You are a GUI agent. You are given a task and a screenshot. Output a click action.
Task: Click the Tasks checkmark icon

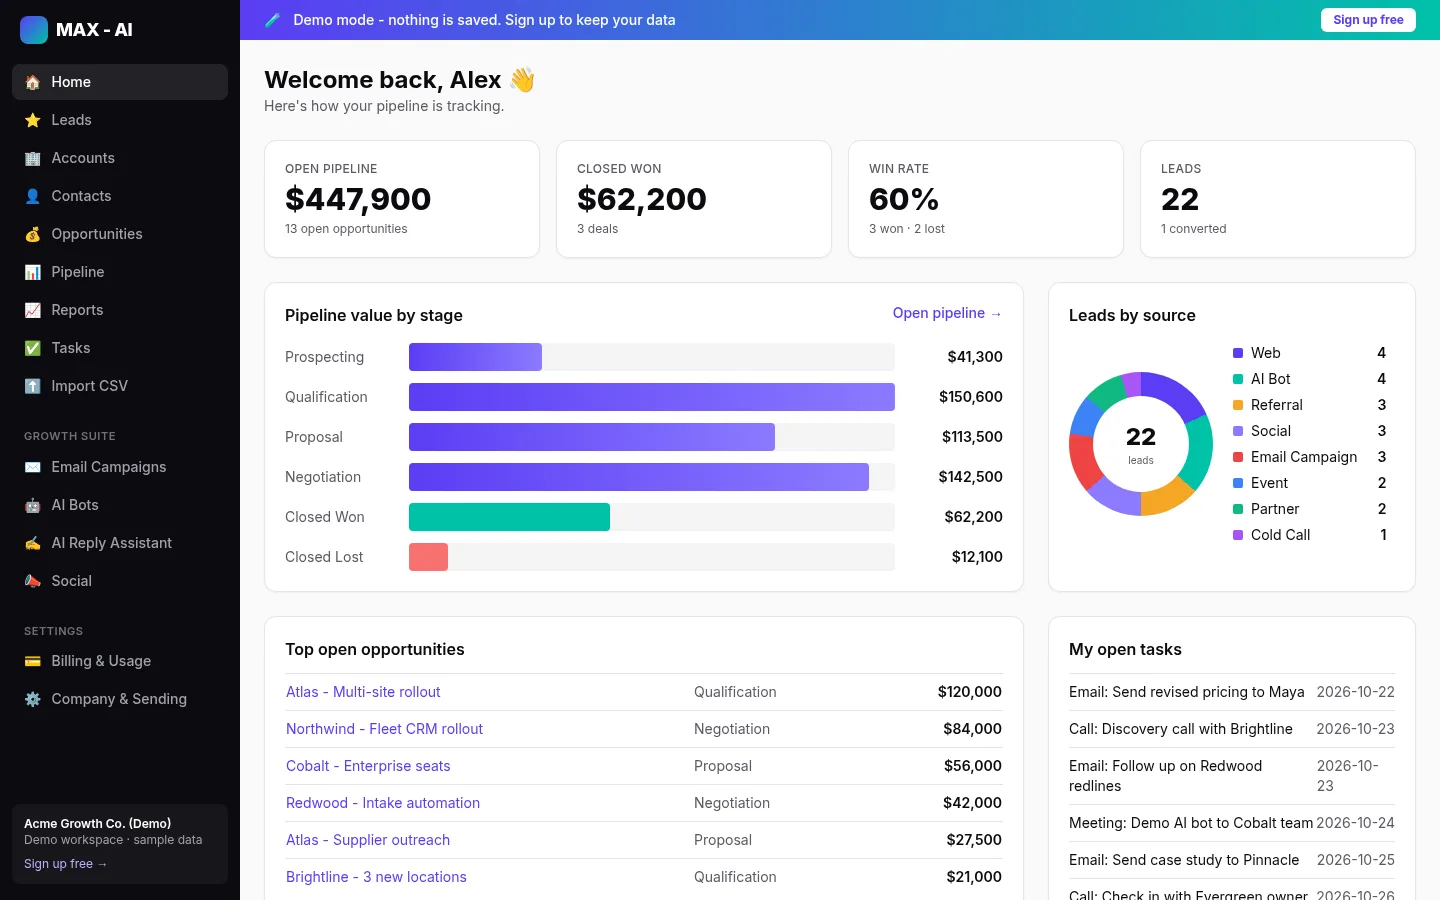(33, 348)
